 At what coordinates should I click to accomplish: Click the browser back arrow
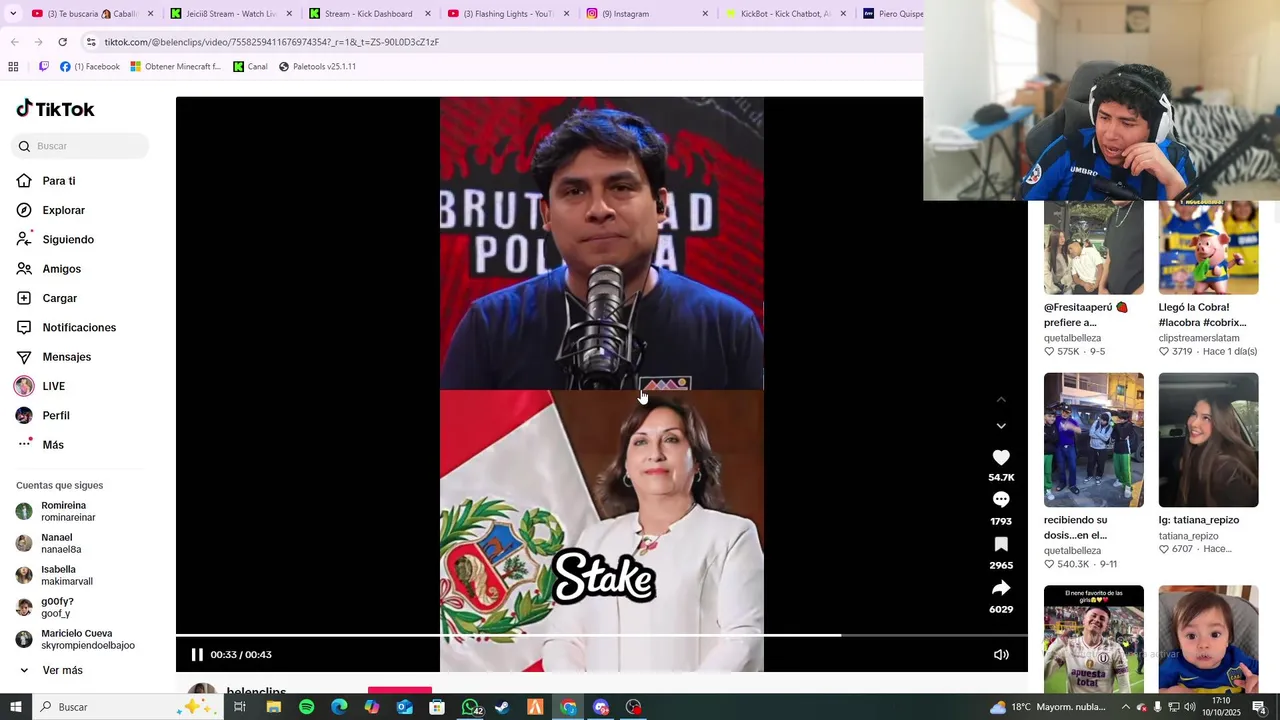[14, 42]
